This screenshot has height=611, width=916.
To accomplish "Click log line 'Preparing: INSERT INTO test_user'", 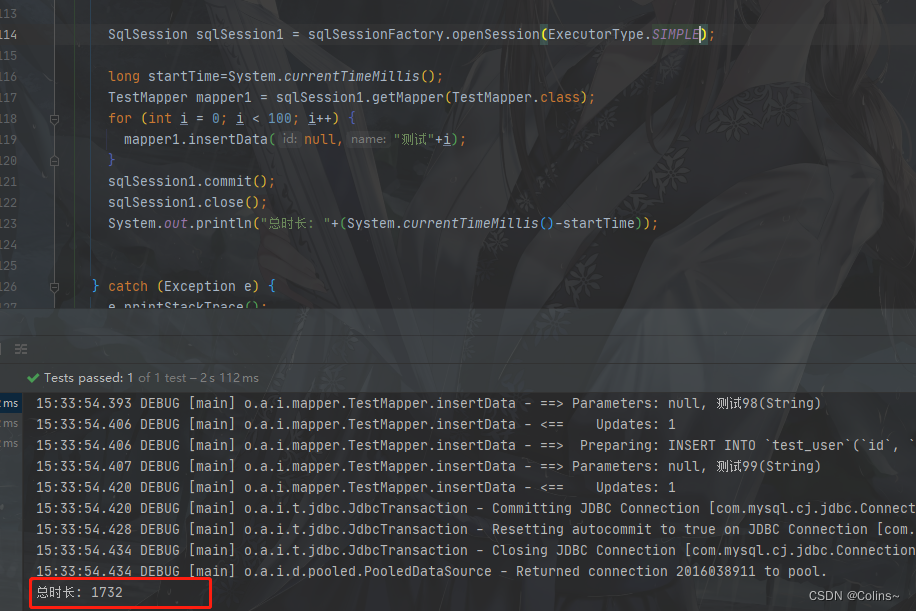I will pyautogui.click(x=476, y=446).
